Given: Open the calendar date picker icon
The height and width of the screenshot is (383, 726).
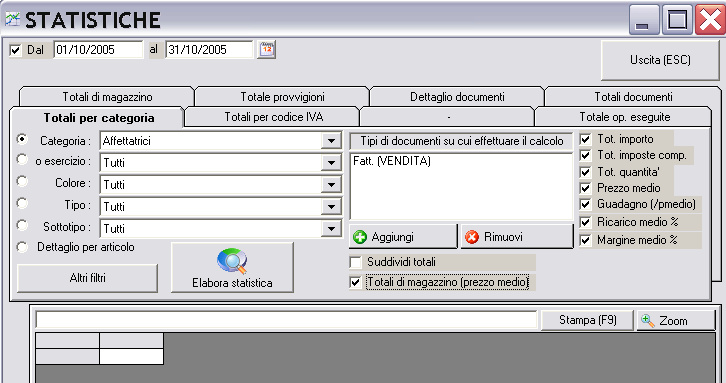Looking at the screenshot, I should [x=267, y=49].
